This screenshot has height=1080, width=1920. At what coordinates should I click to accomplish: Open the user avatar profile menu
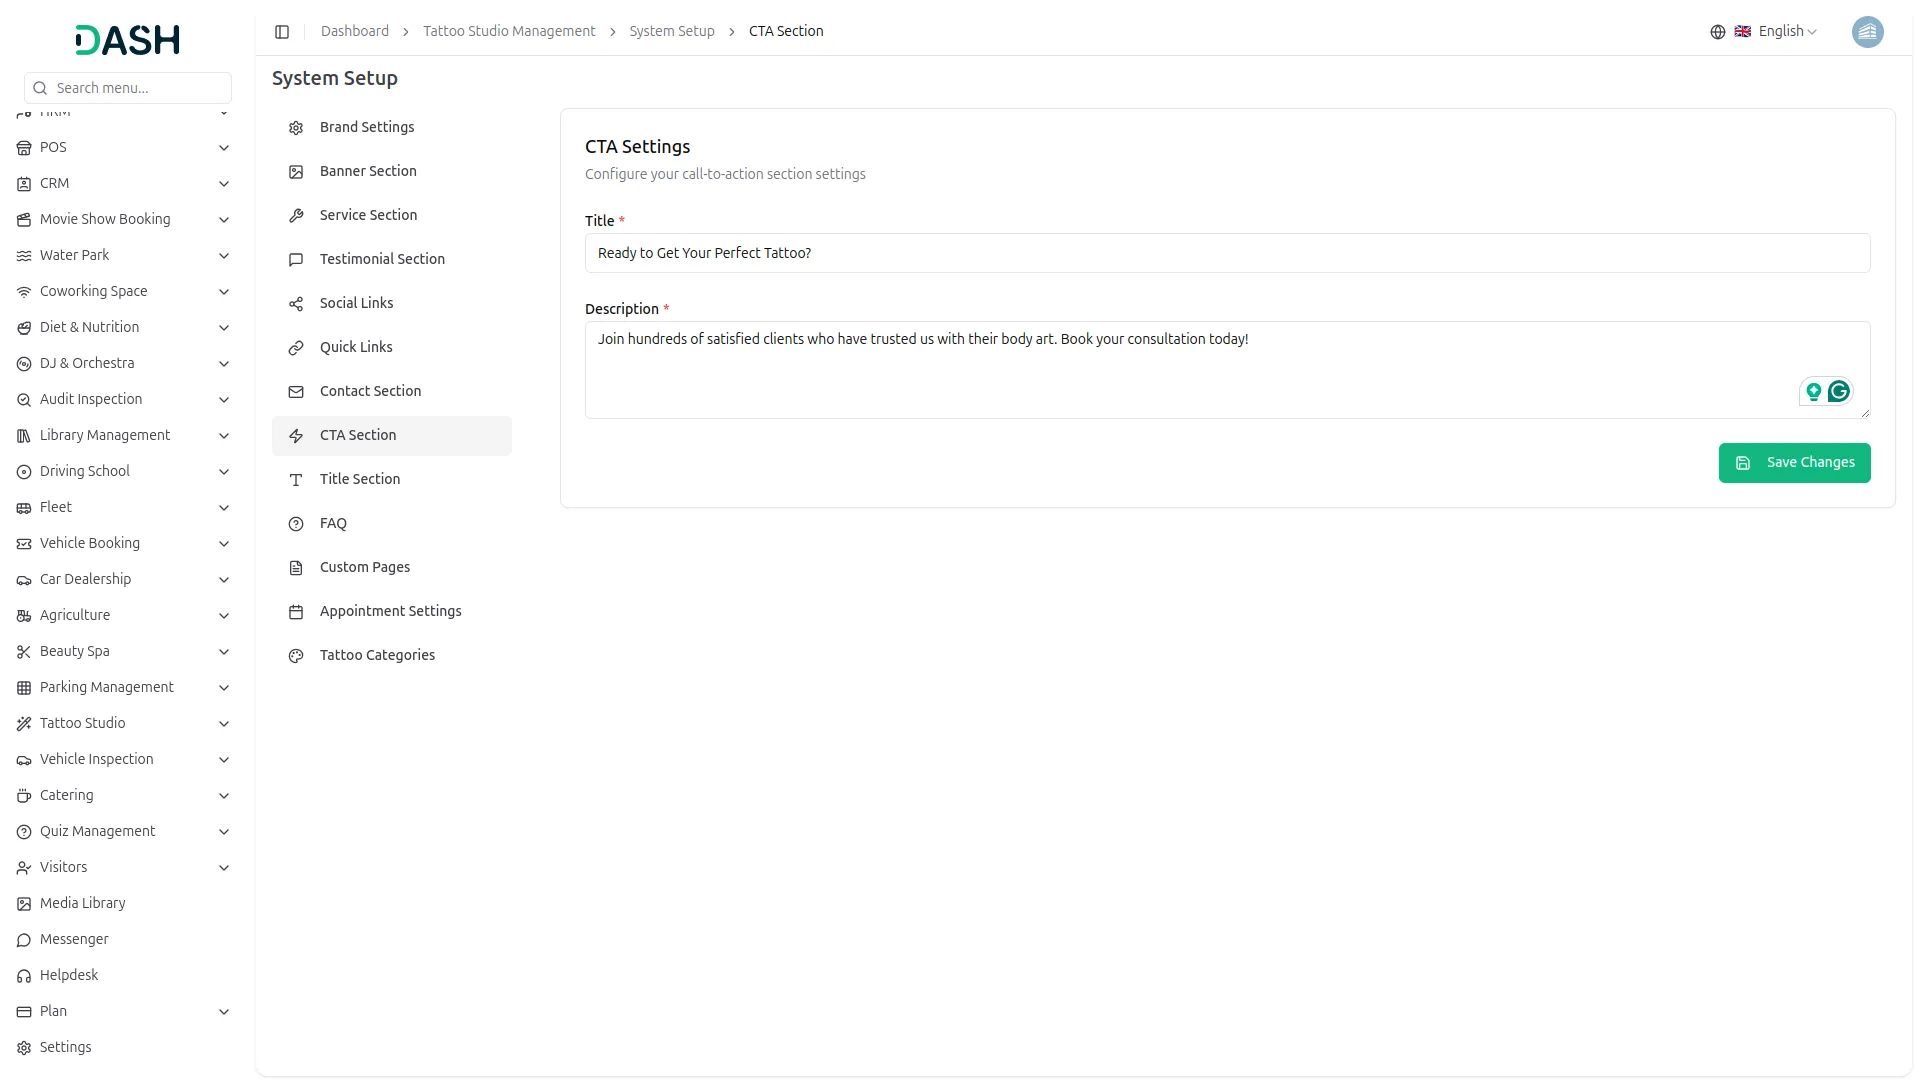pyautogui.click(x=1867, y=32)
